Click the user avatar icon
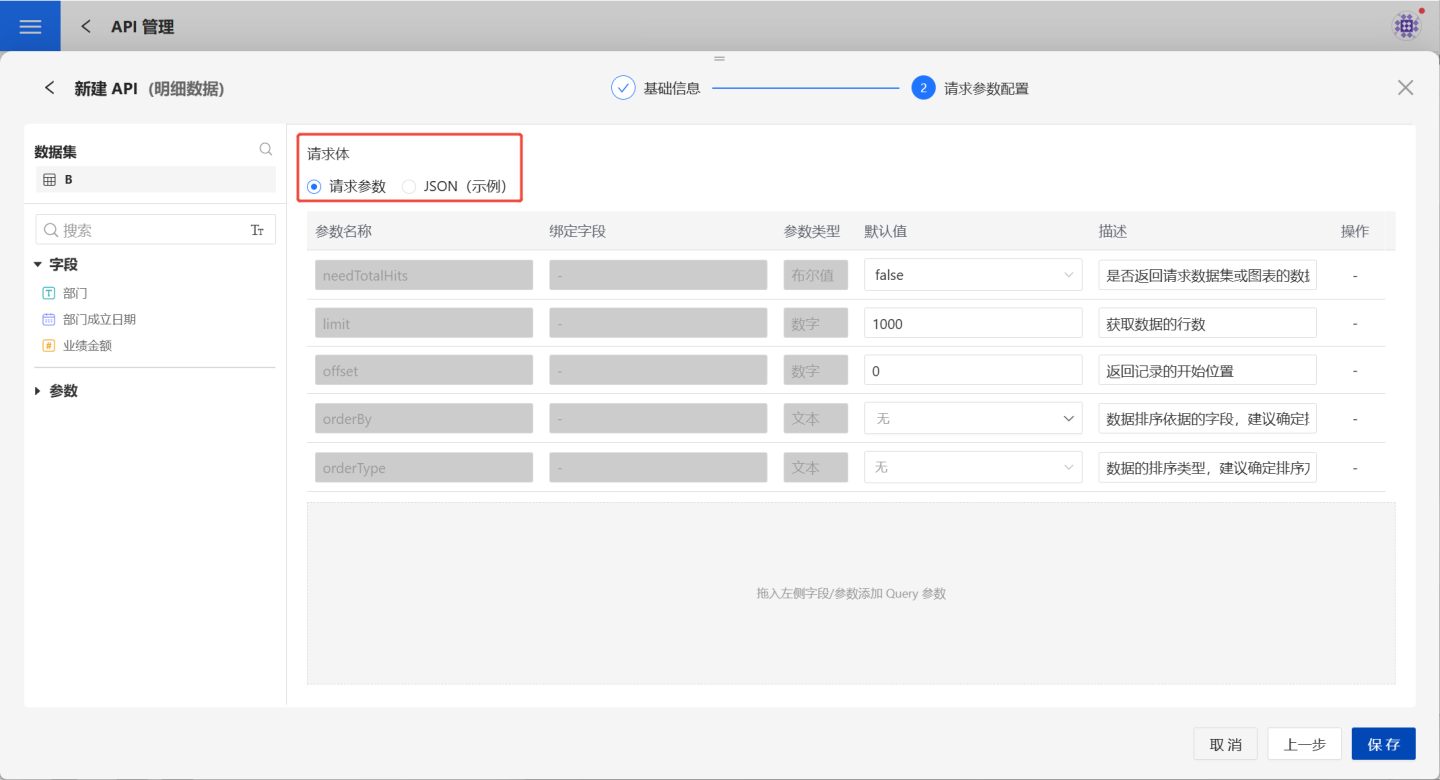 pyautogui.click(x=1407, y=26)
